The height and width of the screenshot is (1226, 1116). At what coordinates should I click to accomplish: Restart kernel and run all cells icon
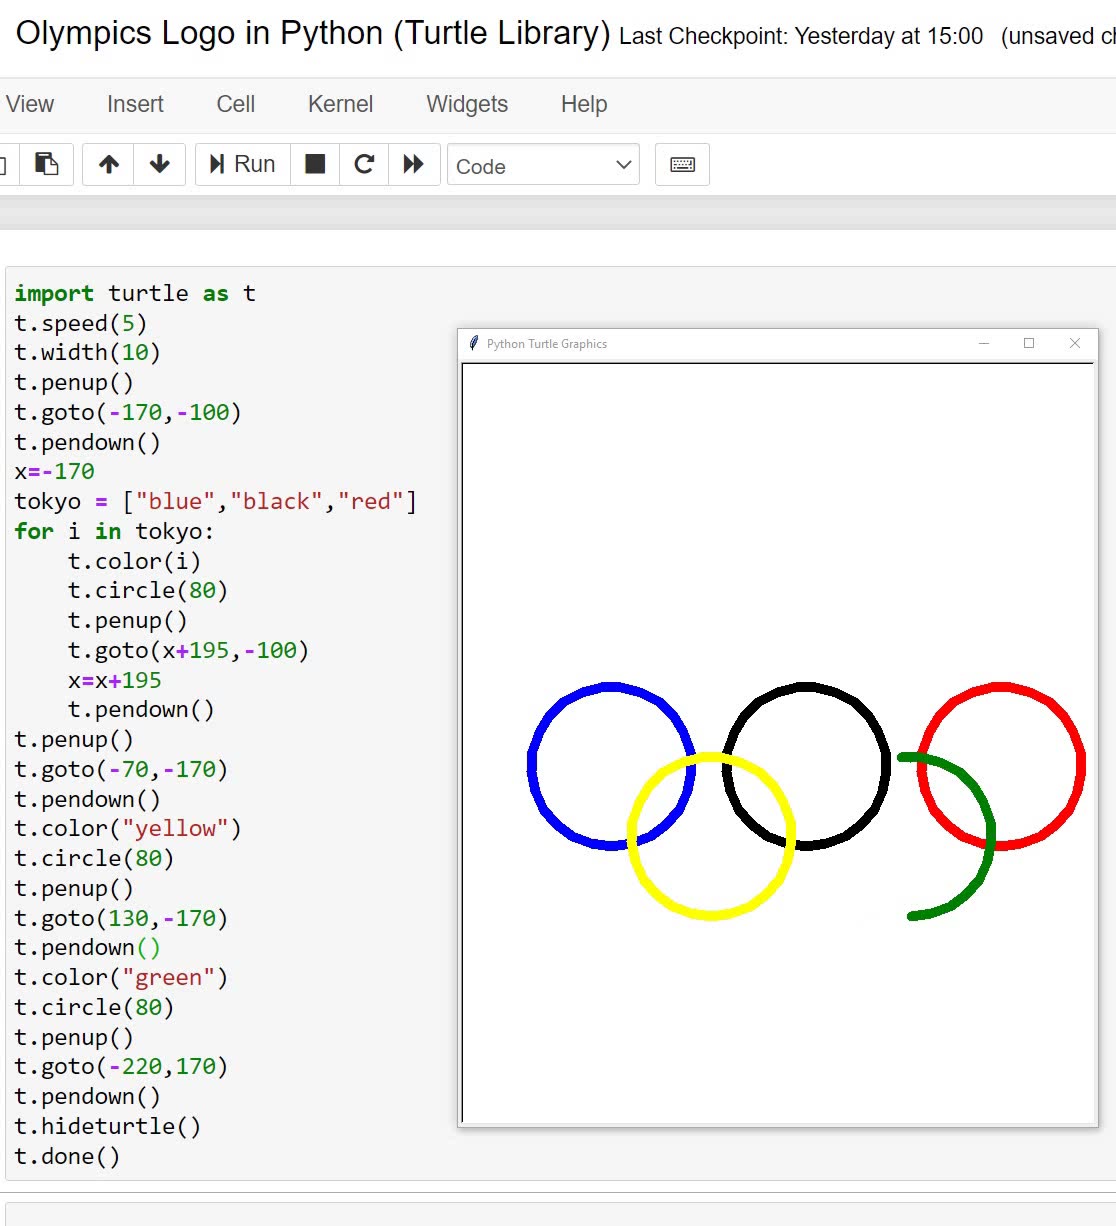[x=414, y=164]
